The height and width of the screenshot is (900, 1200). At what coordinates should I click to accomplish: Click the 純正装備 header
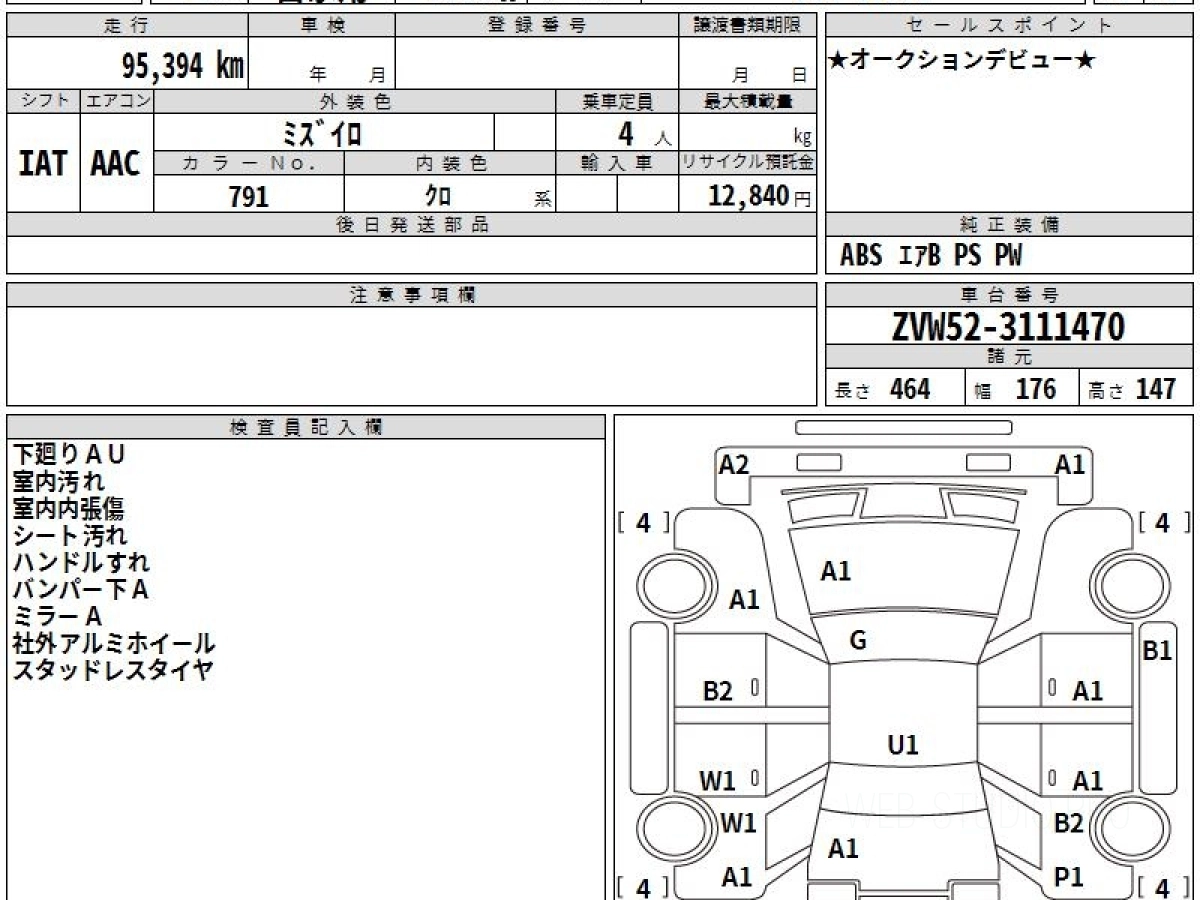coord(1009,225)
